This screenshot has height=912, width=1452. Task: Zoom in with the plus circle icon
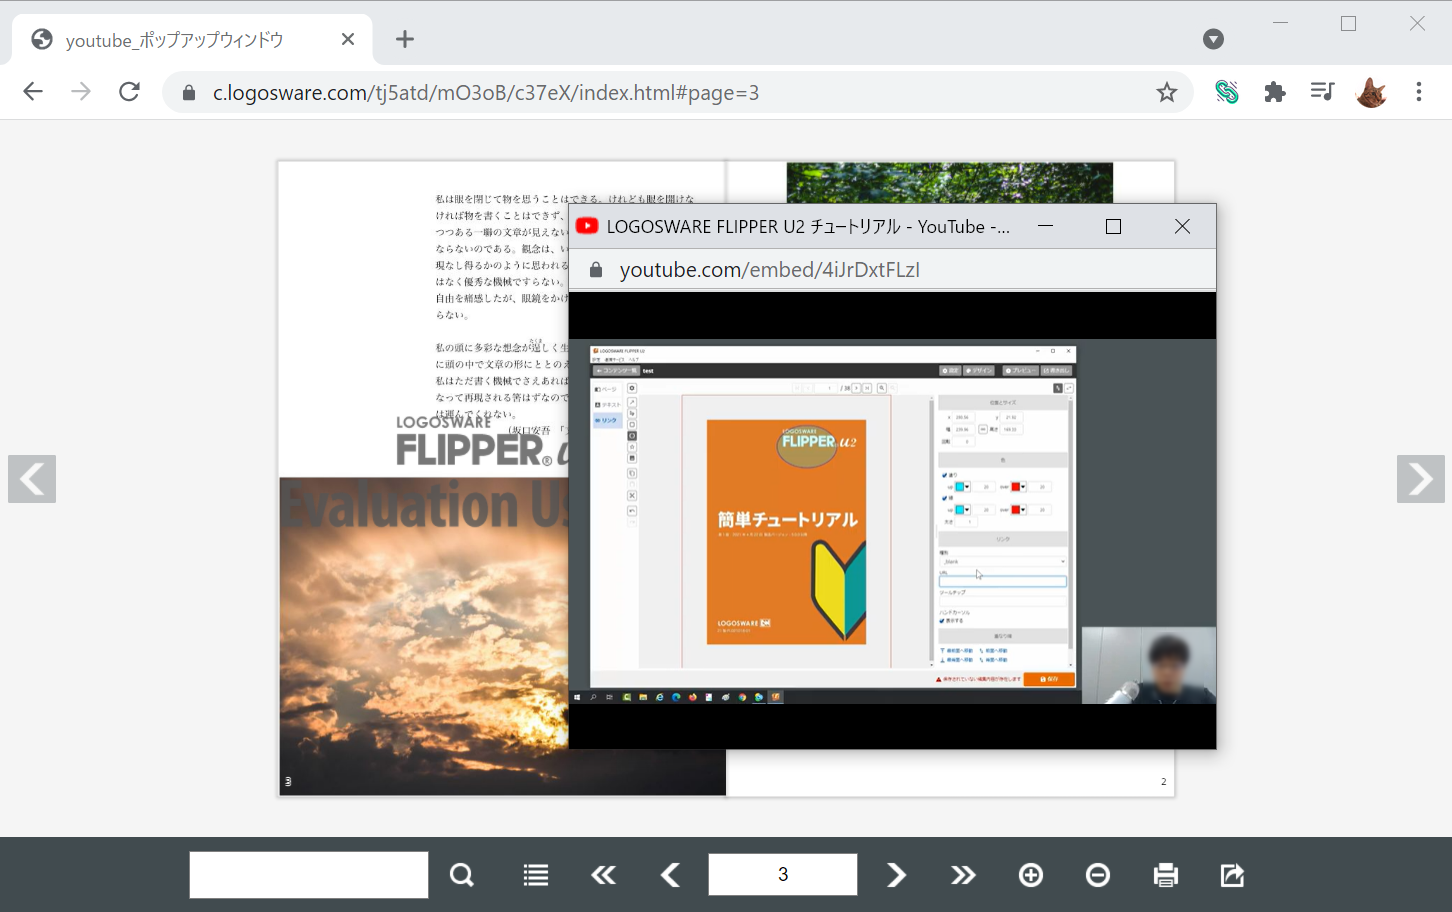[1031, 875]
